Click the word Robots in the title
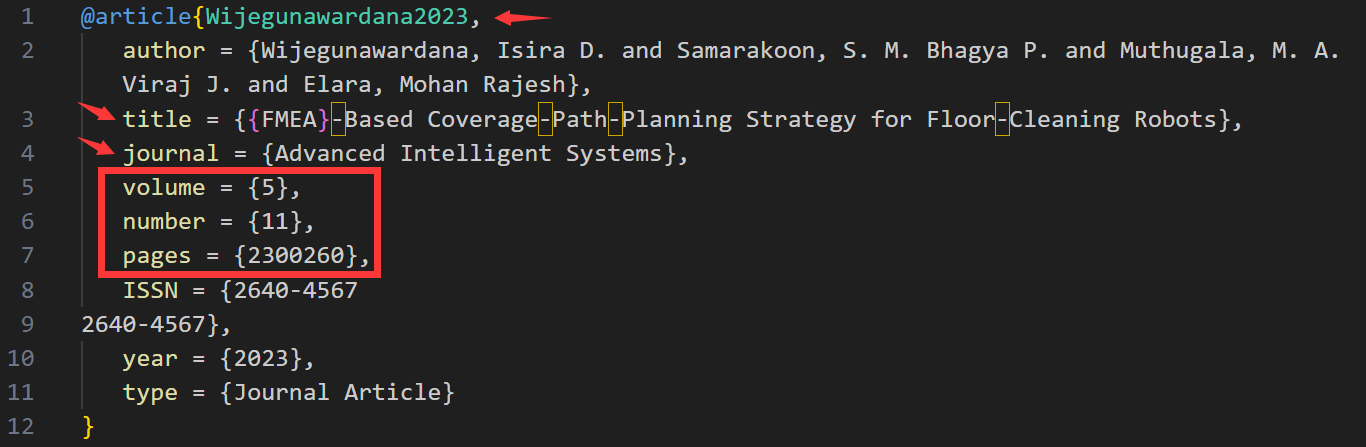The width and height of the screenshot is (1366, 447). click(x=1174, y=120)
